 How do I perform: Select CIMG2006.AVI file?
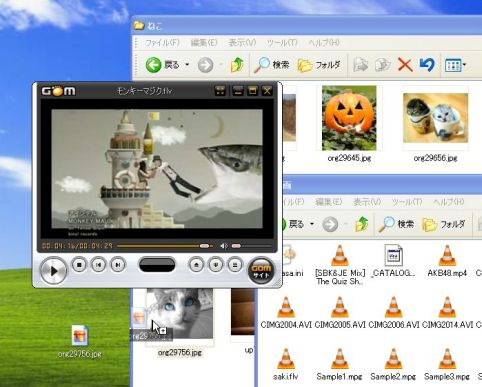[393, 313]
